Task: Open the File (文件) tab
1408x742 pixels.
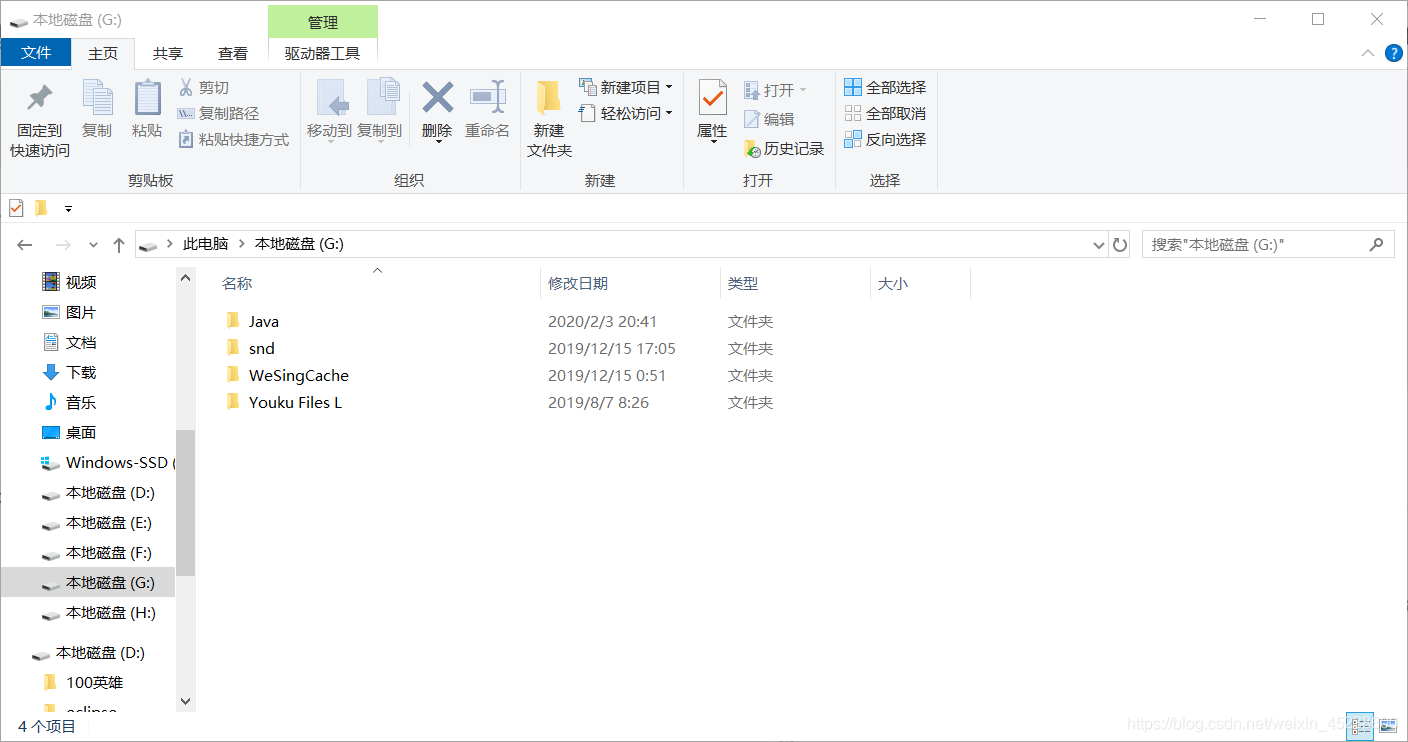Action: tap(36, 53)
